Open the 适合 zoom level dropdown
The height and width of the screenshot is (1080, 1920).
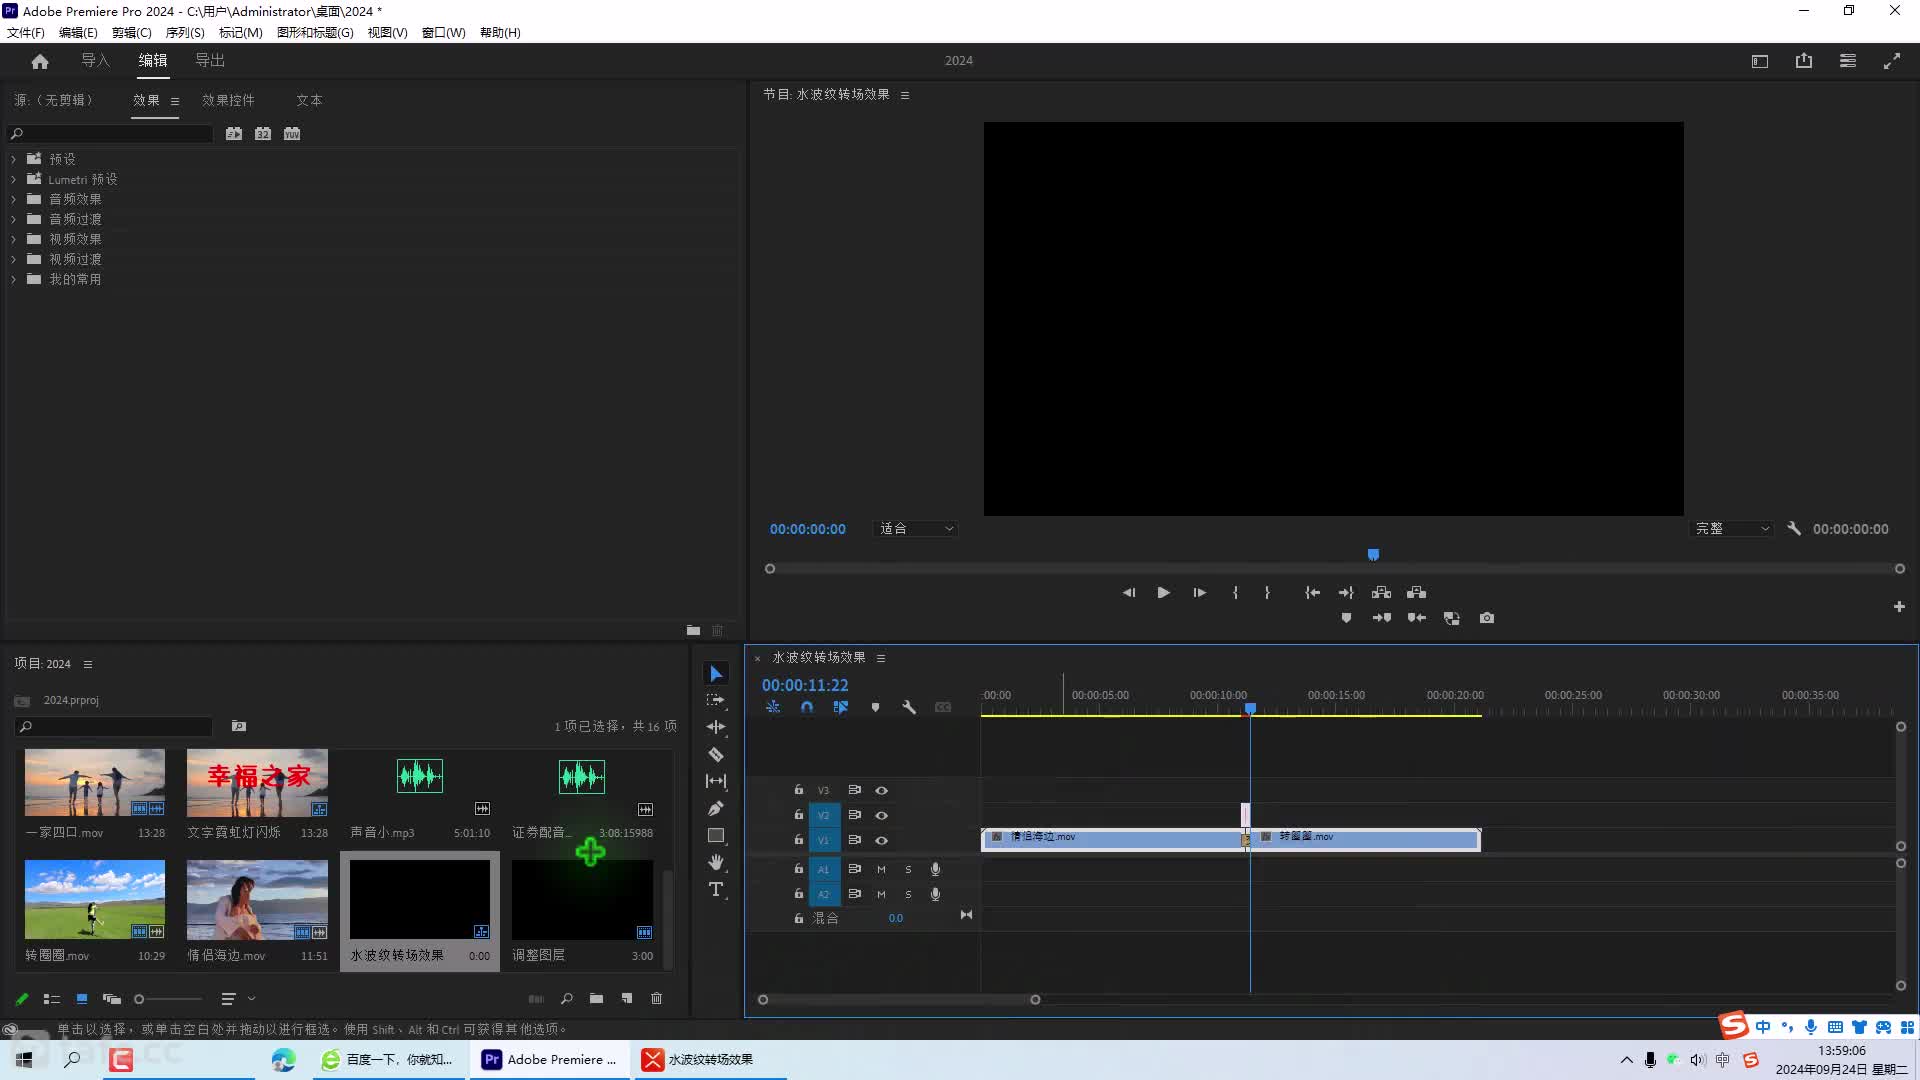(x=916, y=529)
